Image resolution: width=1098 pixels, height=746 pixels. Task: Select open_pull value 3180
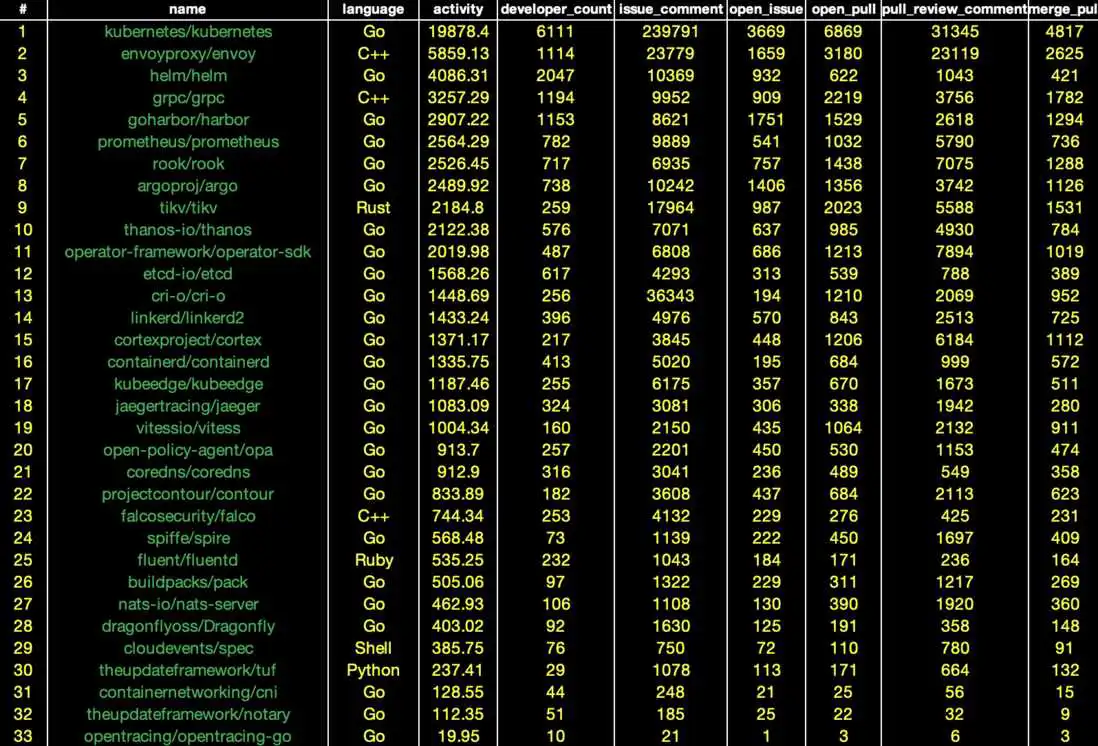[844, 54]
